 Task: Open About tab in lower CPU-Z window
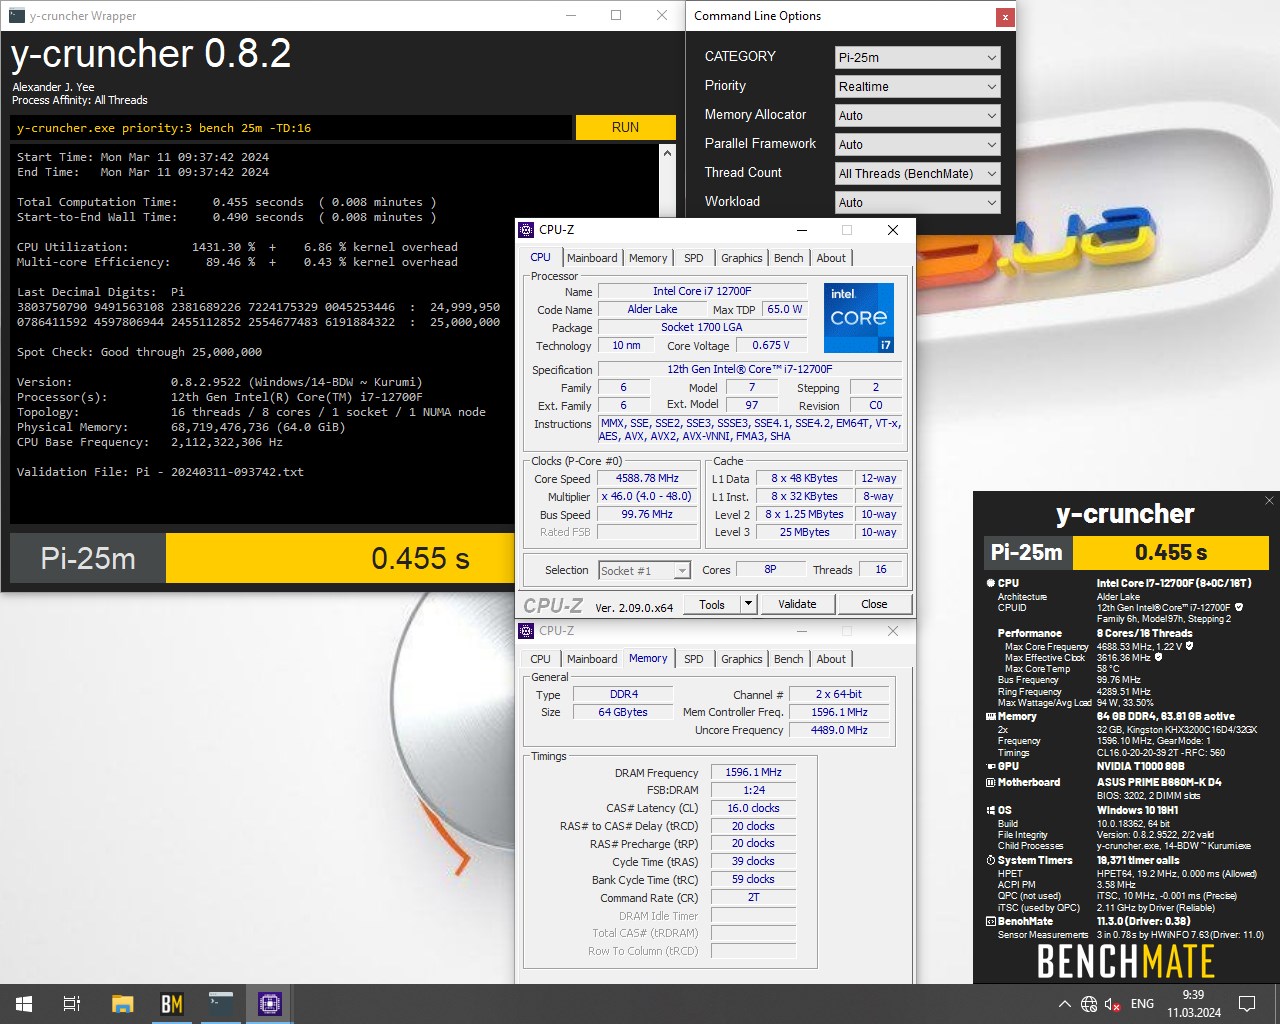[831, 659]
